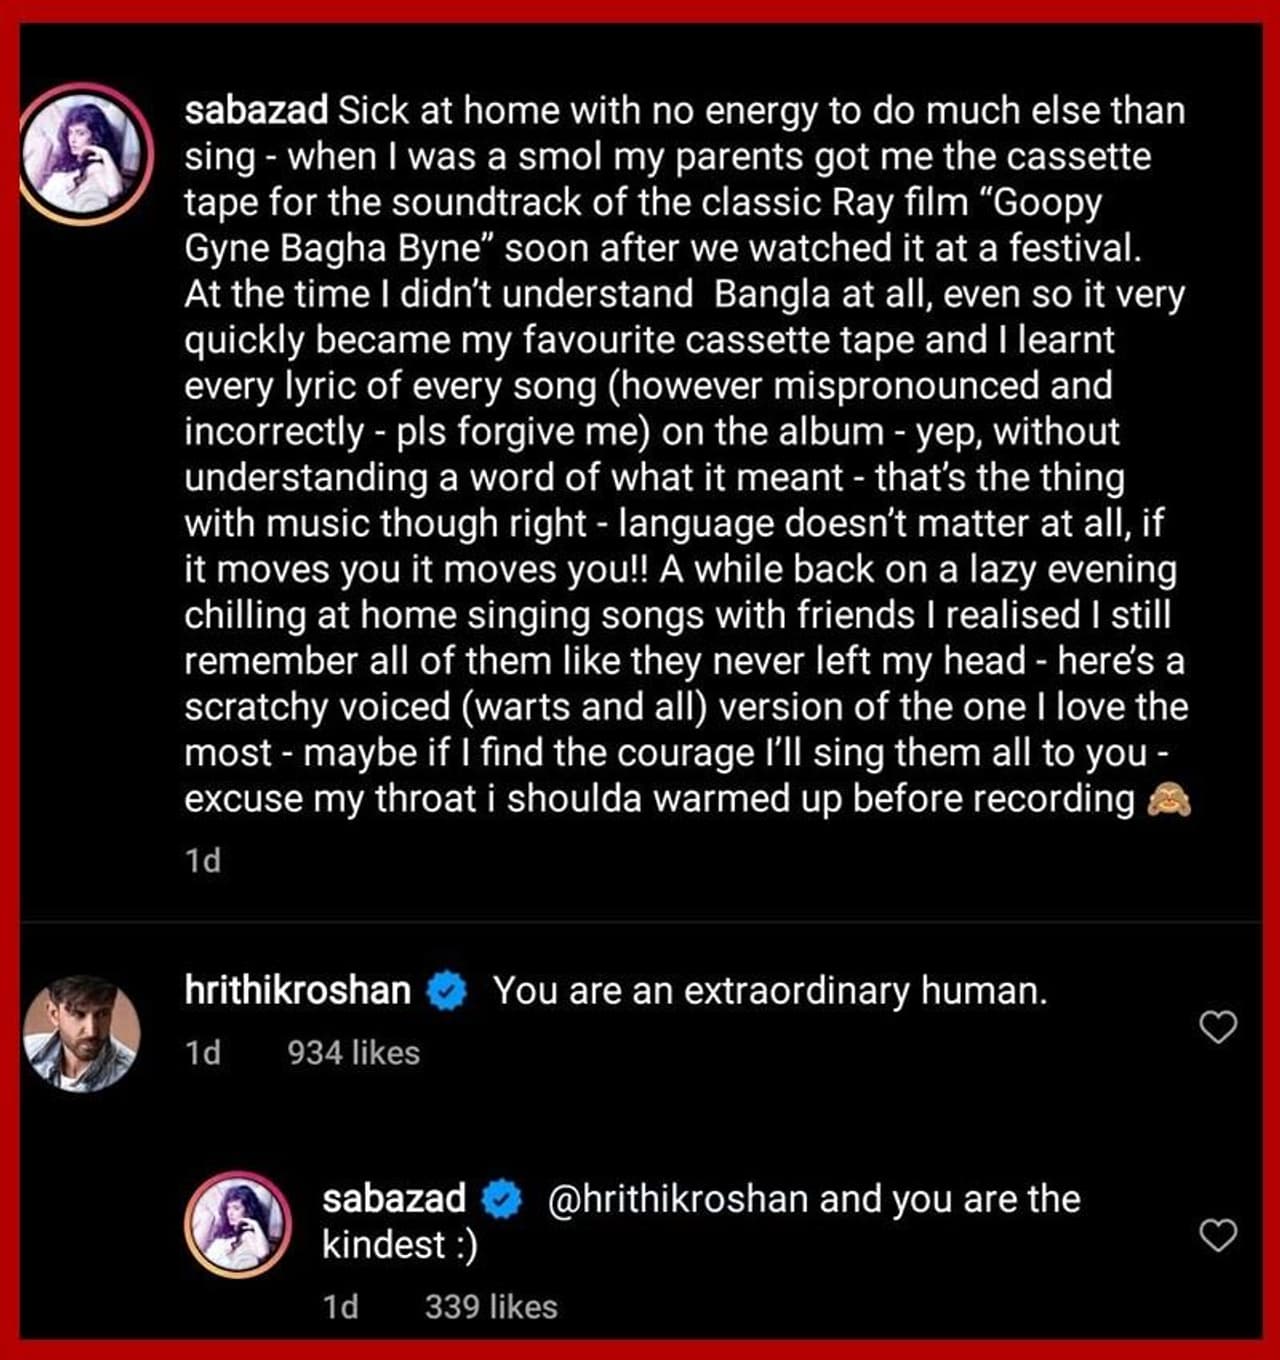Open sabazad's avatar on the reply comment

(239, 1224)
